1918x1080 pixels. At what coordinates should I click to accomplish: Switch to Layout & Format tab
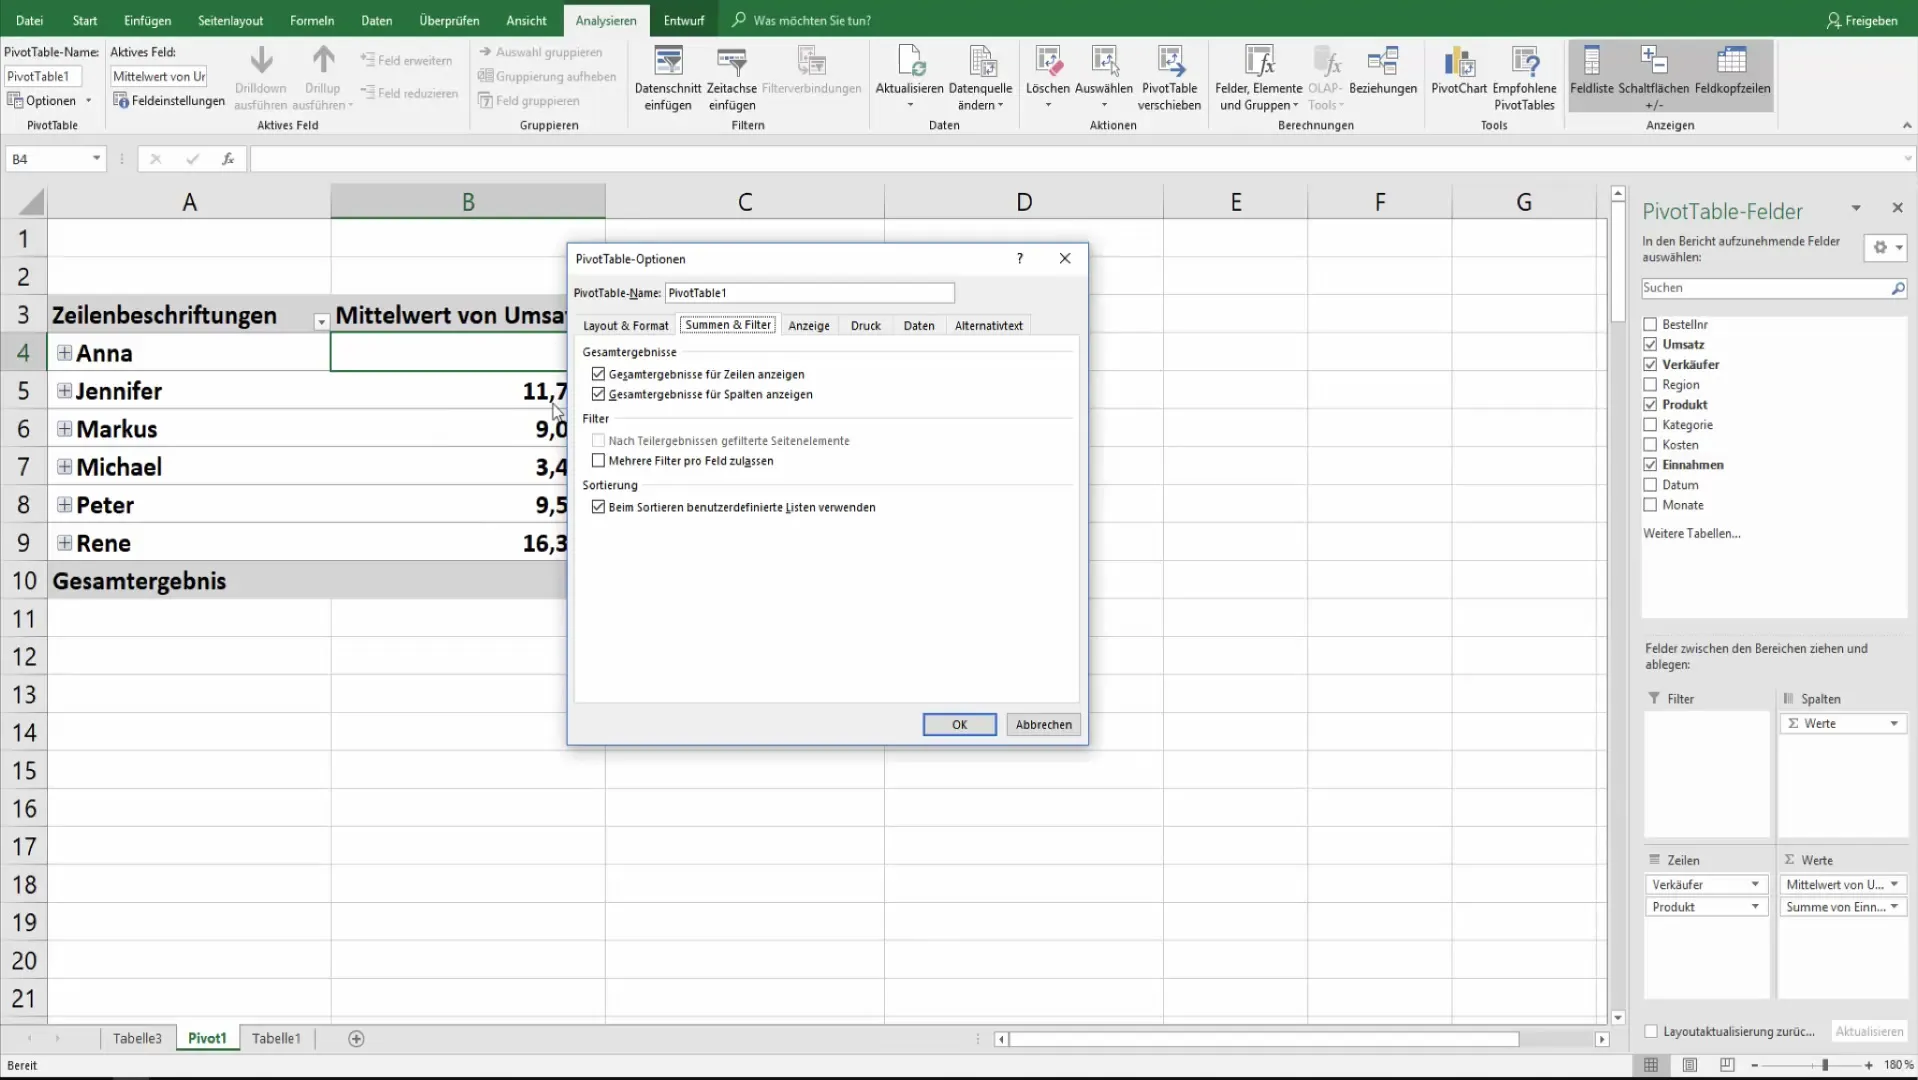(626, 325)
